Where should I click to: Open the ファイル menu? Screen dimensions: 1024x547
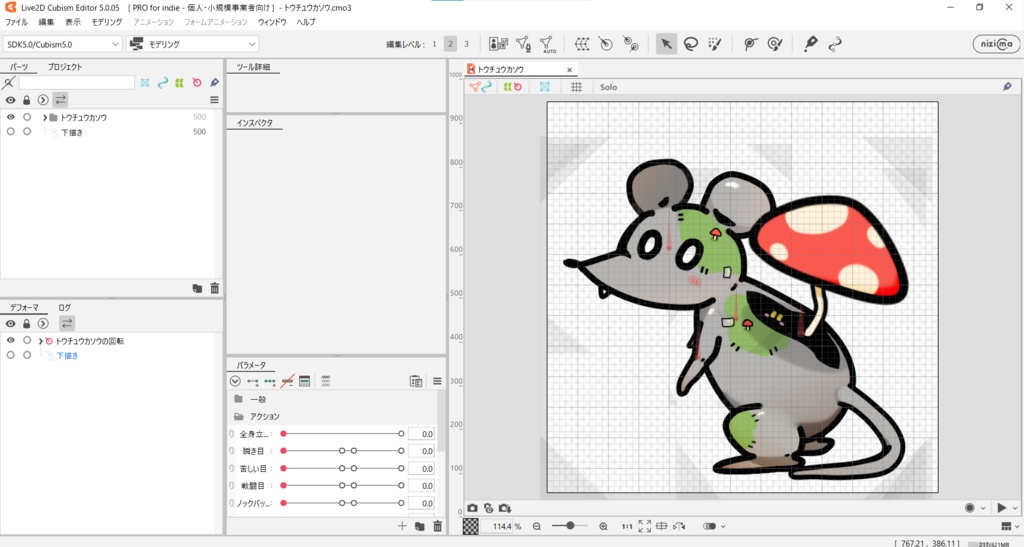16,22
